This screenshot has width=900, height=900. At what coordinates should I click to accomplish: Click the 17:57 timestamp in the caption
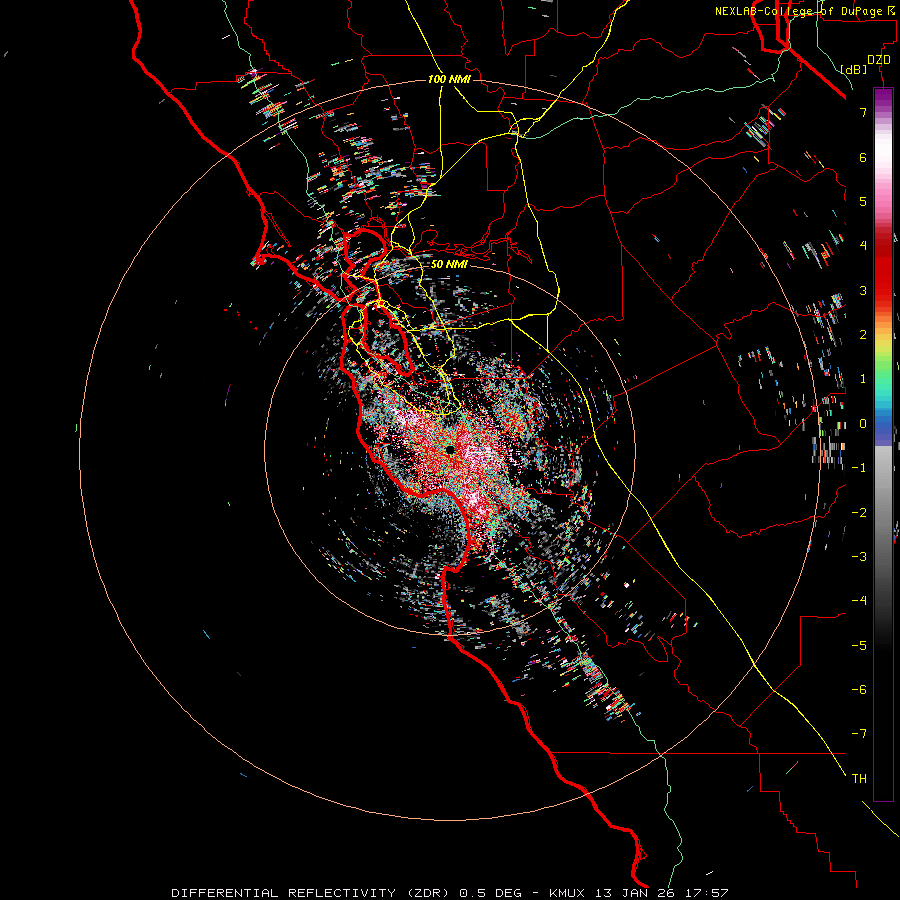[705, 893]
